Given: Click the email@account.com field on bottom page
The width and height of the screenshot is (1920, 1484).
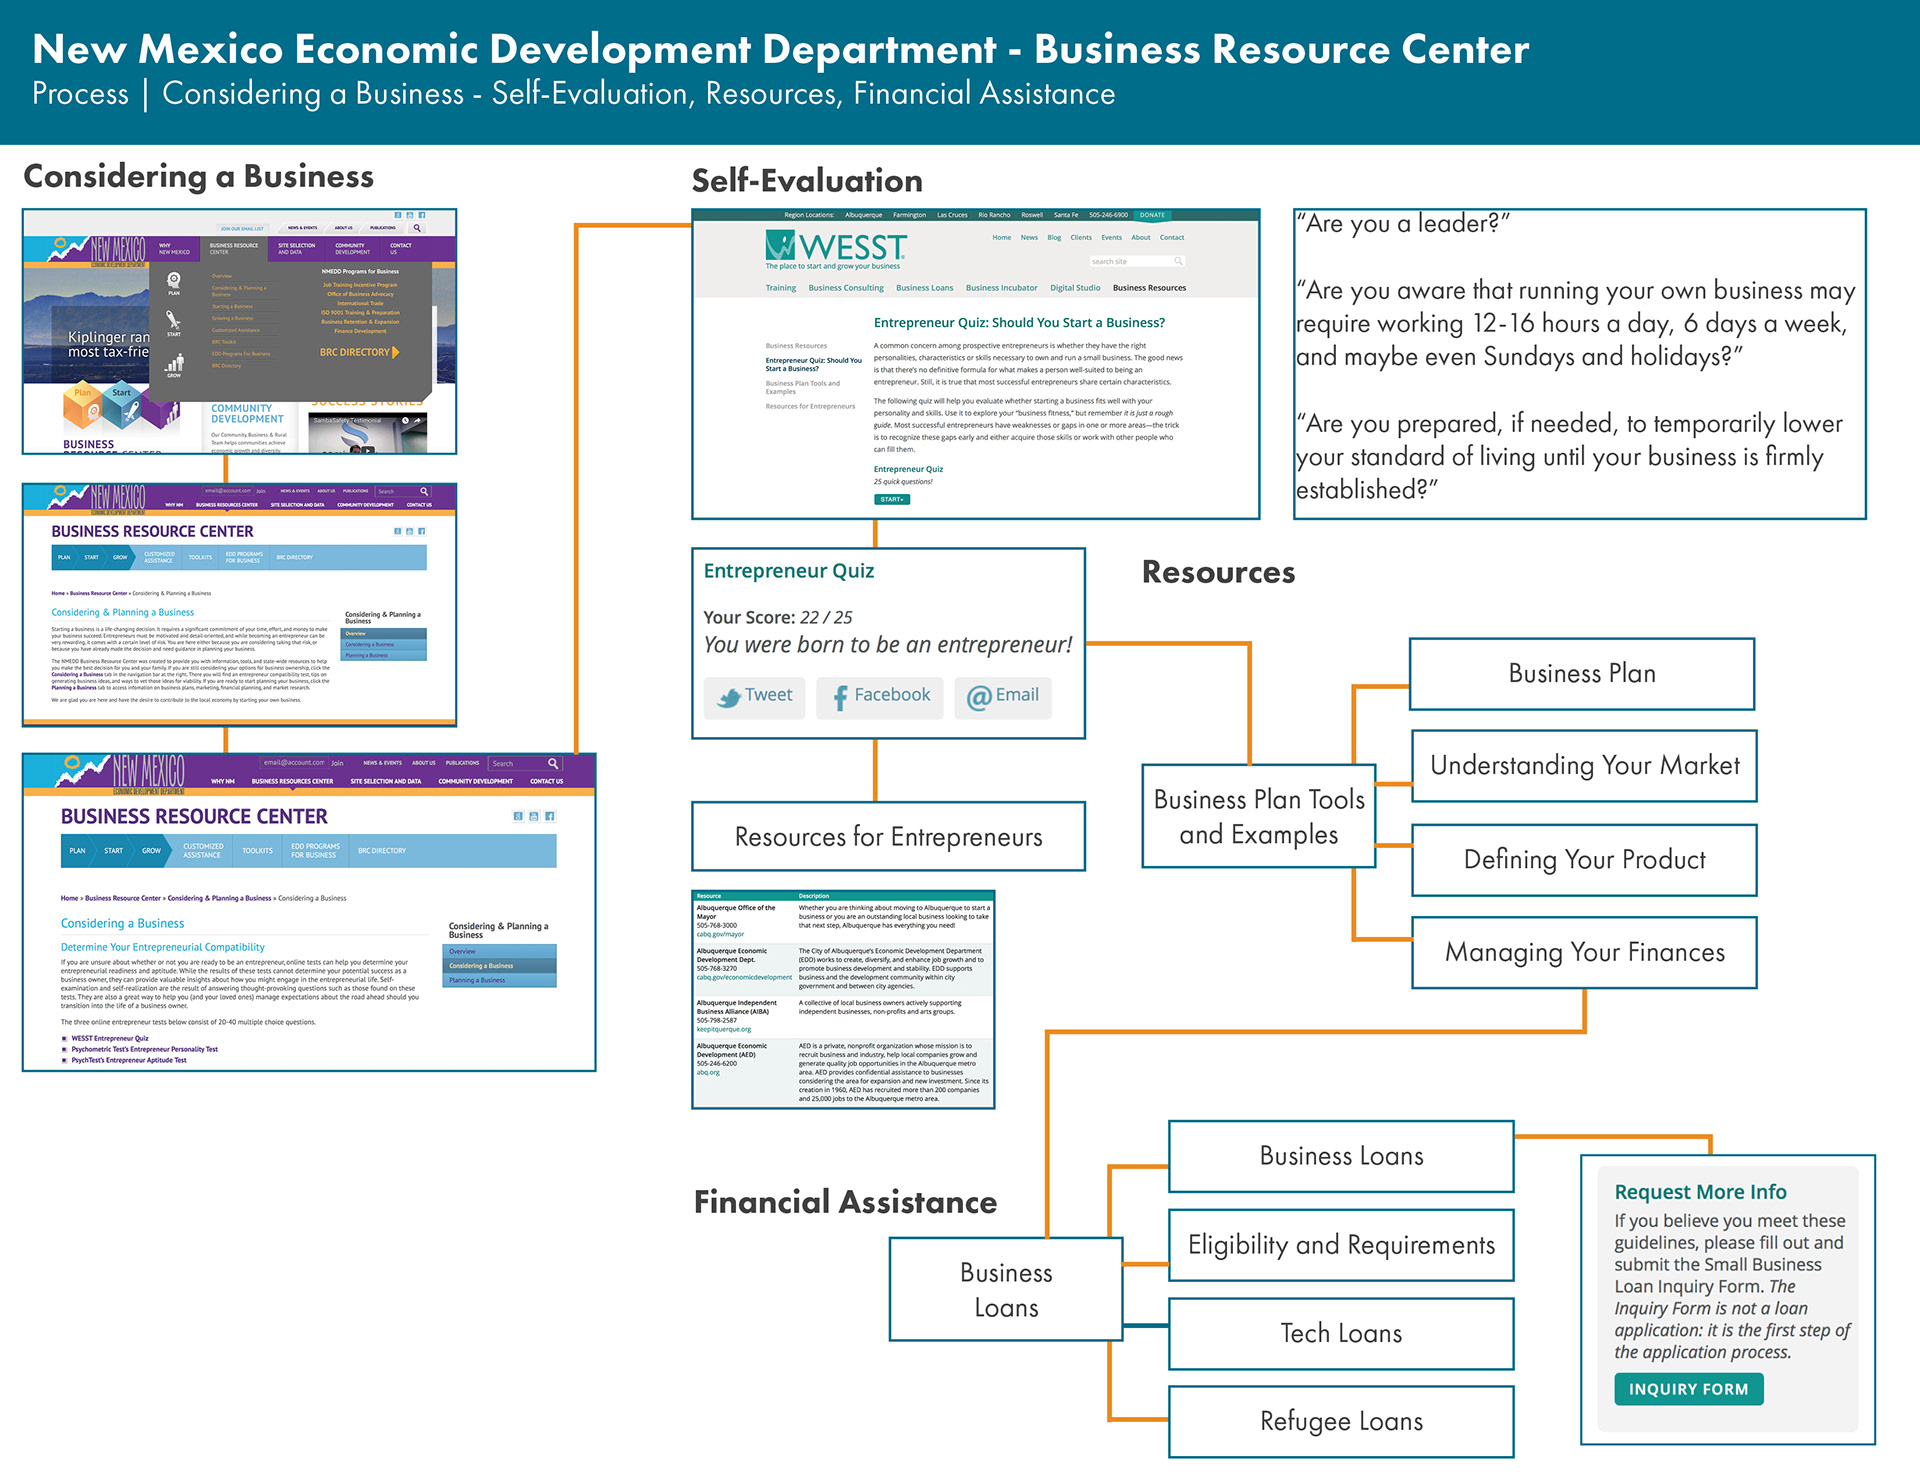Looking at the screenshot, I should 293,763.
